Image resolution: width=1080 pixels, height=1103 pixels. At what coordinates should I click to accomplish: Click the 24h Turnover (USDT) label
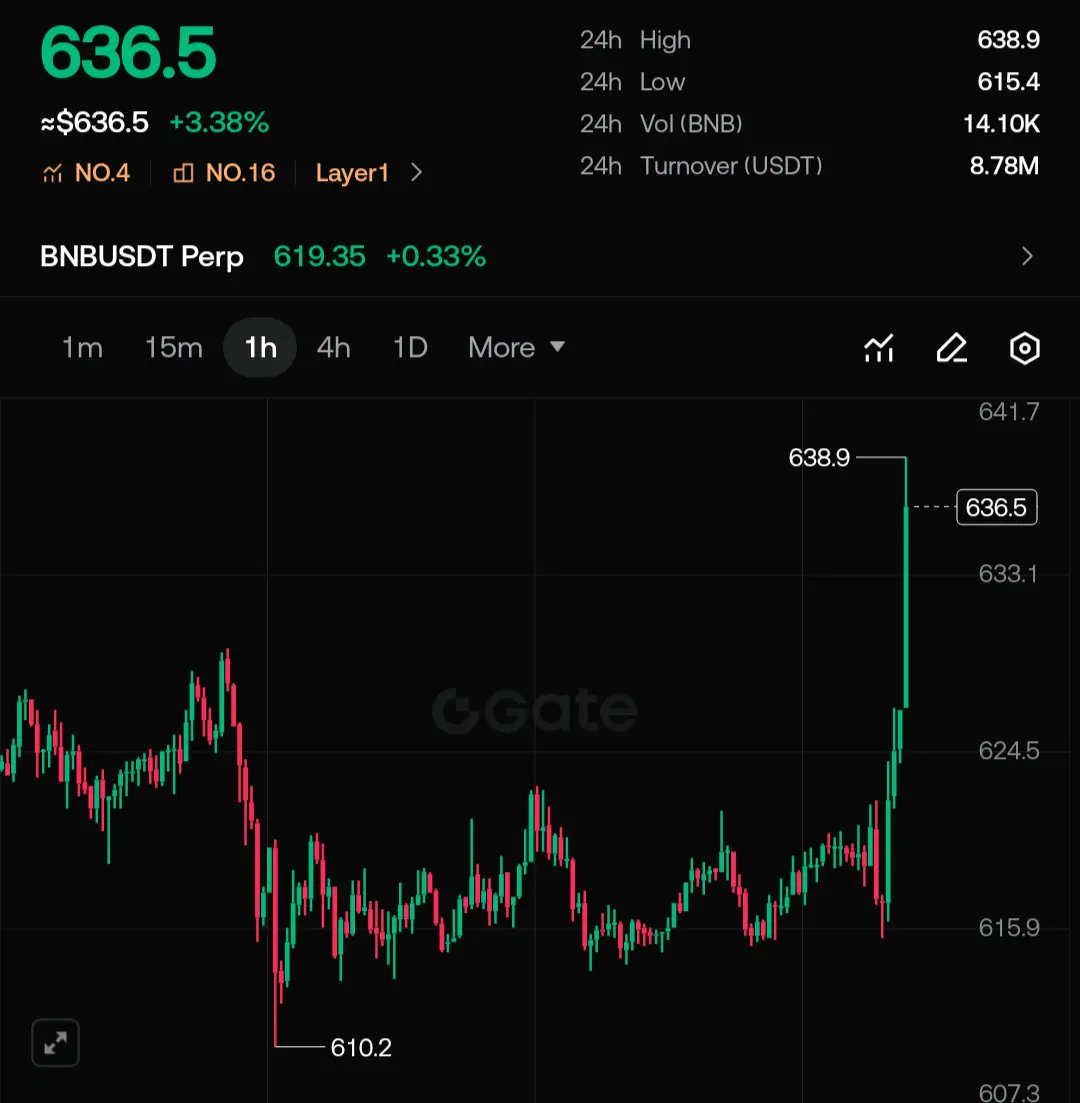(701, 166)
